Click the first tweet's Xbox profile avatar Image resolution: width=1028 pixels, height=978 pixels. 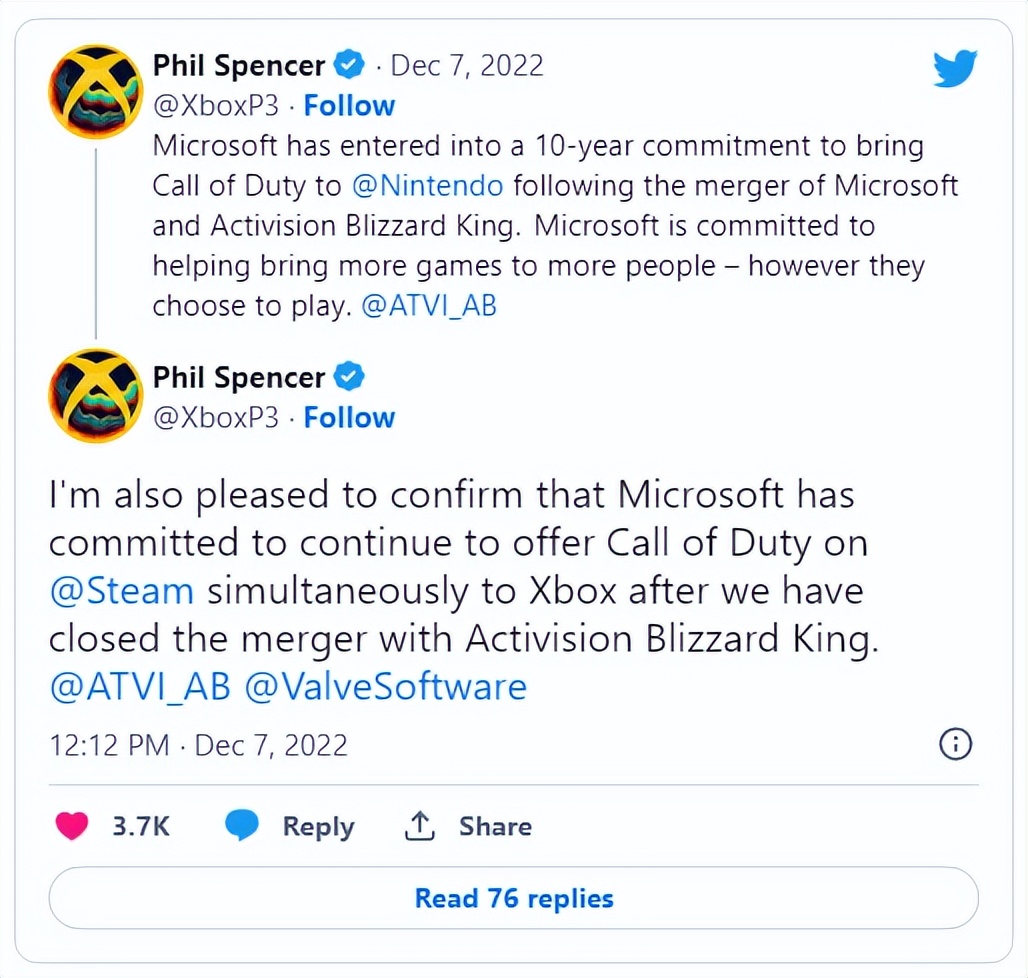(96, 91)
